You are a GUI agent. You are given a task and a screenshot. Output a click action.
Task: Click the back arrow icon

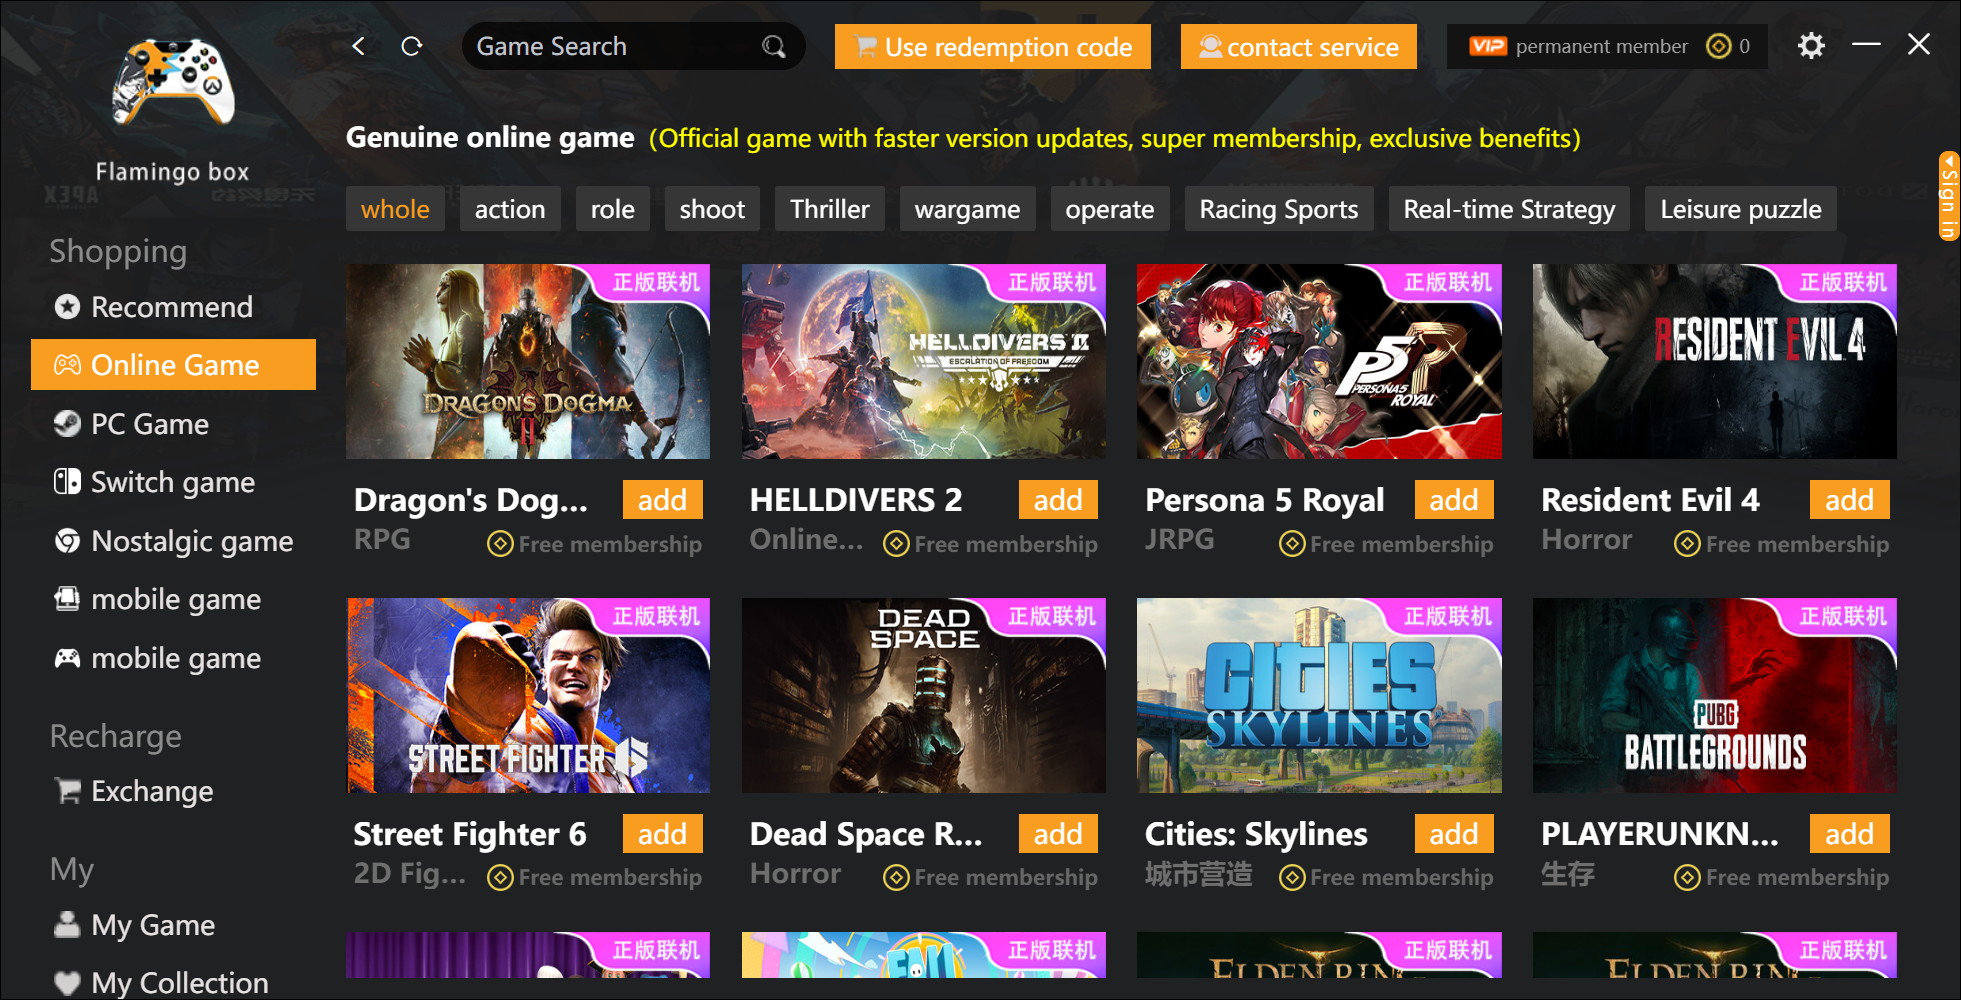click(359, 46)
